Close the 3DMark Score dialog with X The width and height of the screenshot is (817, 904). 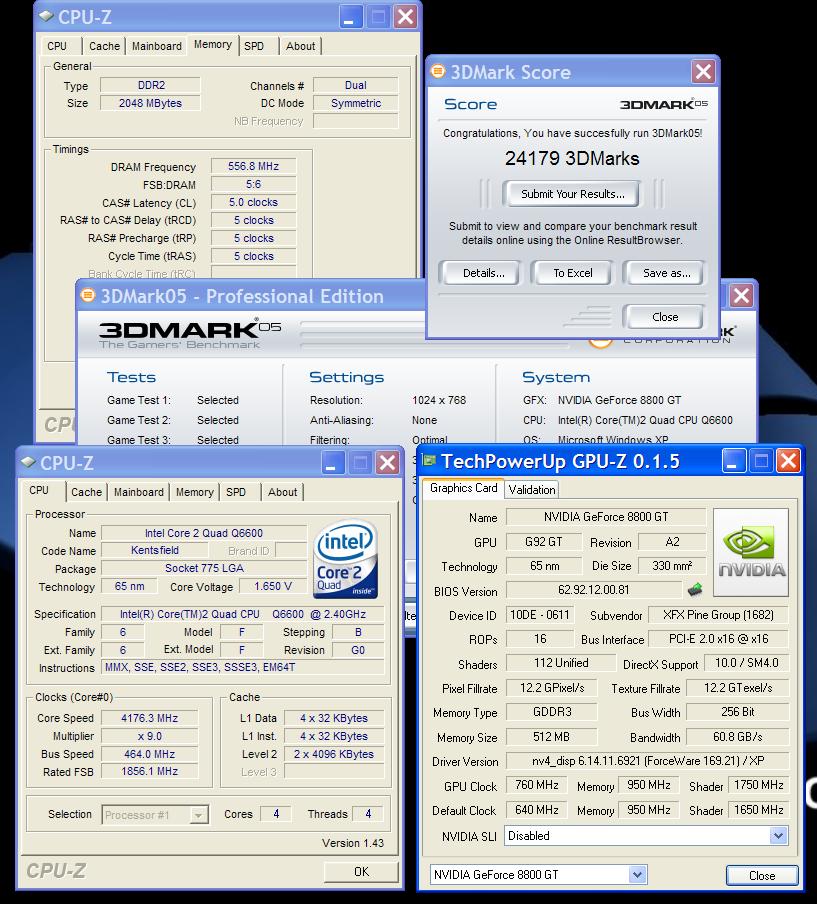pyautogui.click(x=703, y=72)
